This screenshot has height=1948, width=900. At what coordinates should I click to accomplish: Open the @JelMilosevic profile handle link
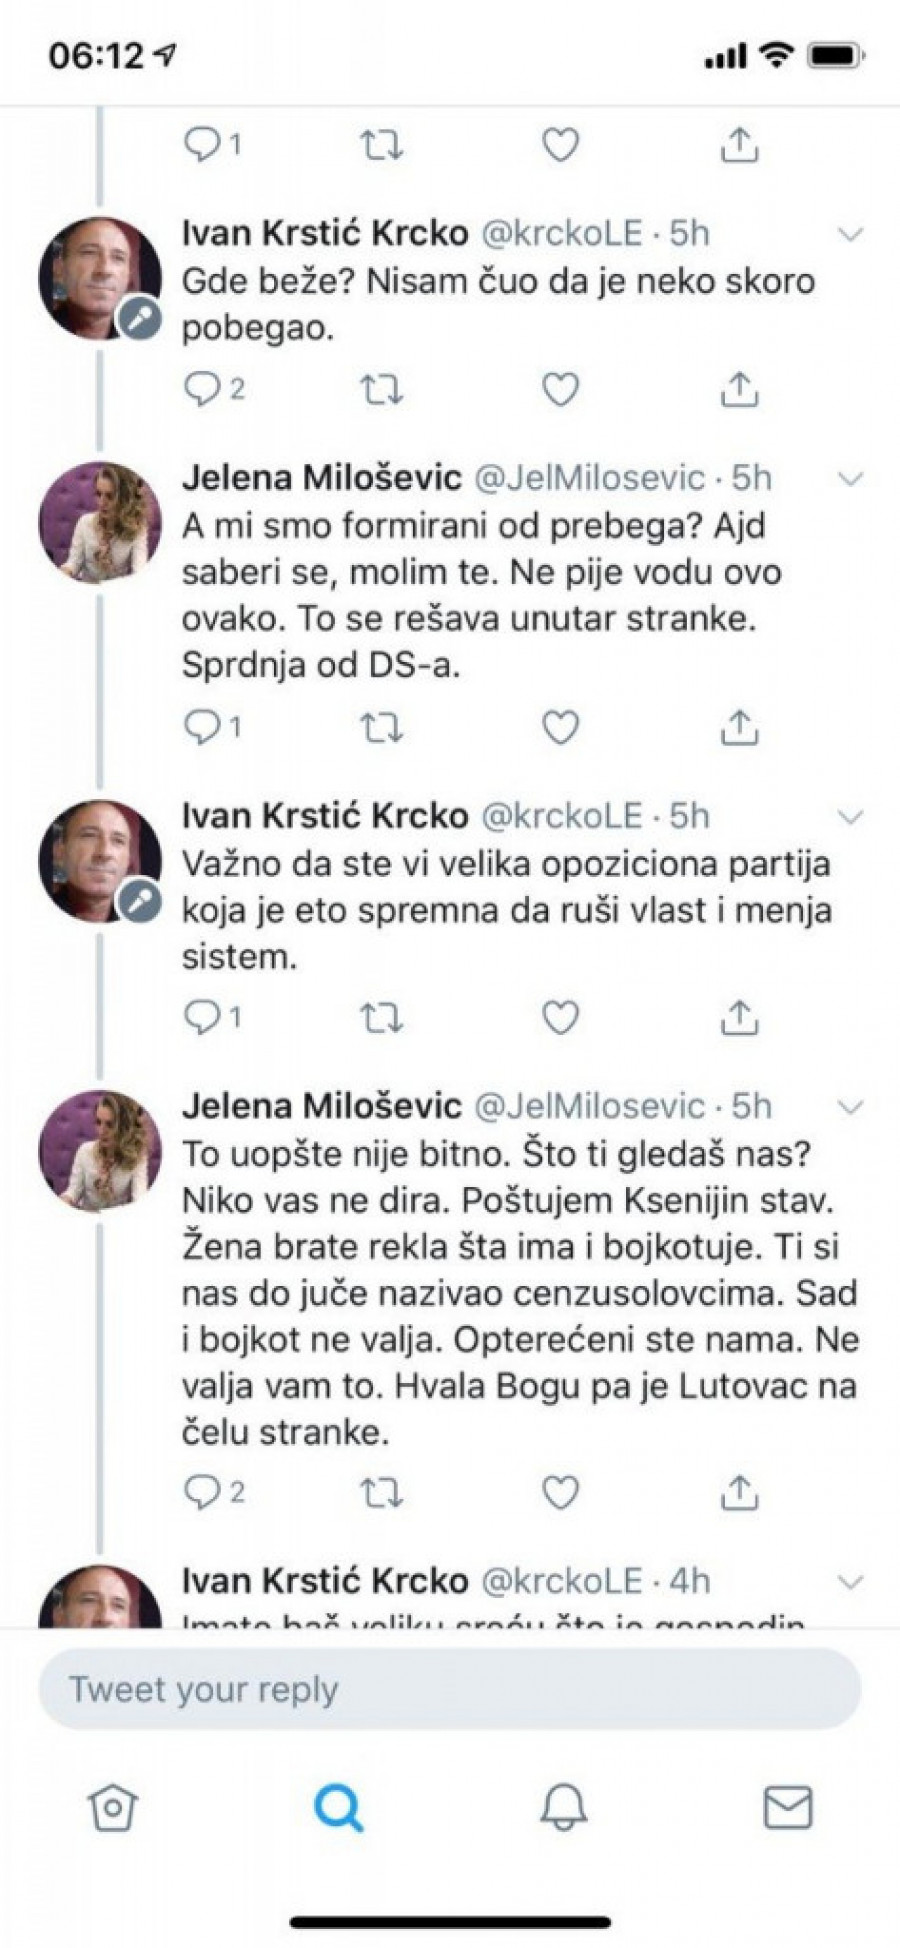[x=588, y=478]
